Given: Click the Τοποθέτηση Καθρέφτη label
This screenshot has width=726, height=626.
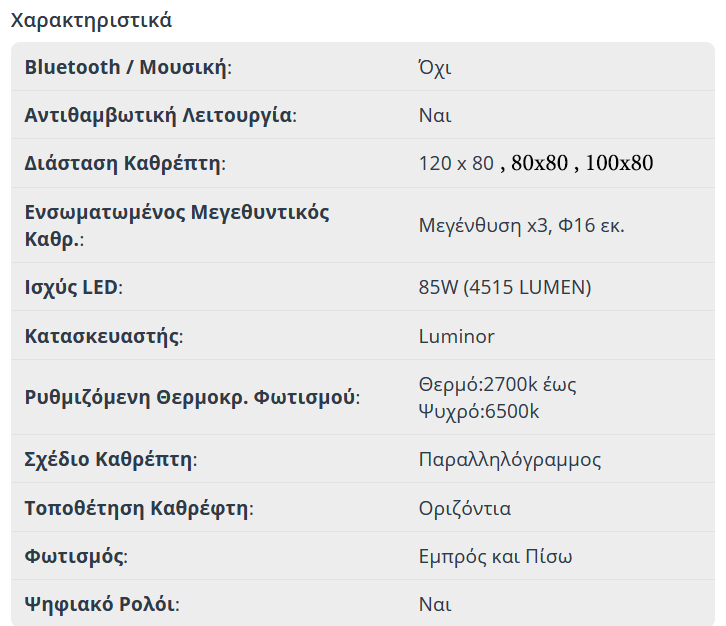Looking at the screenshot, I should click(x=139, y=508).
